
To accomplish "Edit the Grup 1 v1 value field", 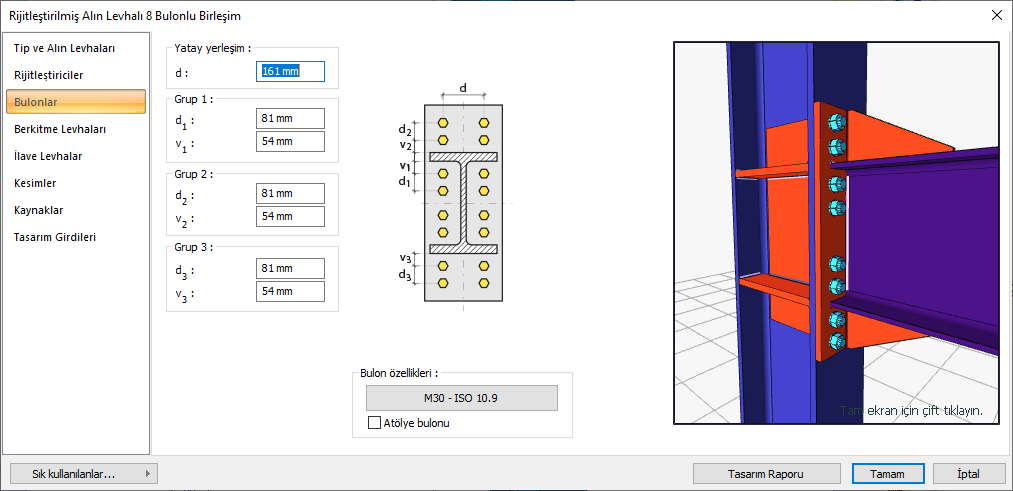I will [x=290, y=141].
